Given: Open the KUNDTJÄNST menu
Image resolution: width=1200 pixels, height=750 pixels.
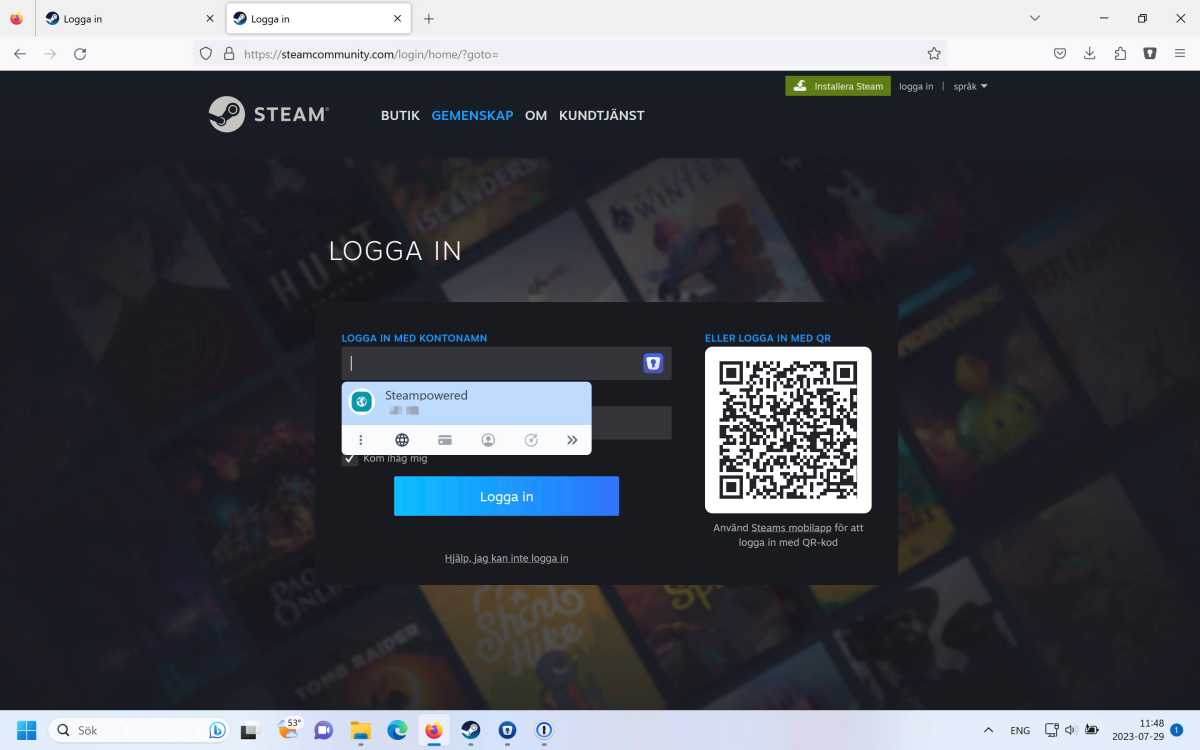Looking at the screenshot, I should click(602, 115).
